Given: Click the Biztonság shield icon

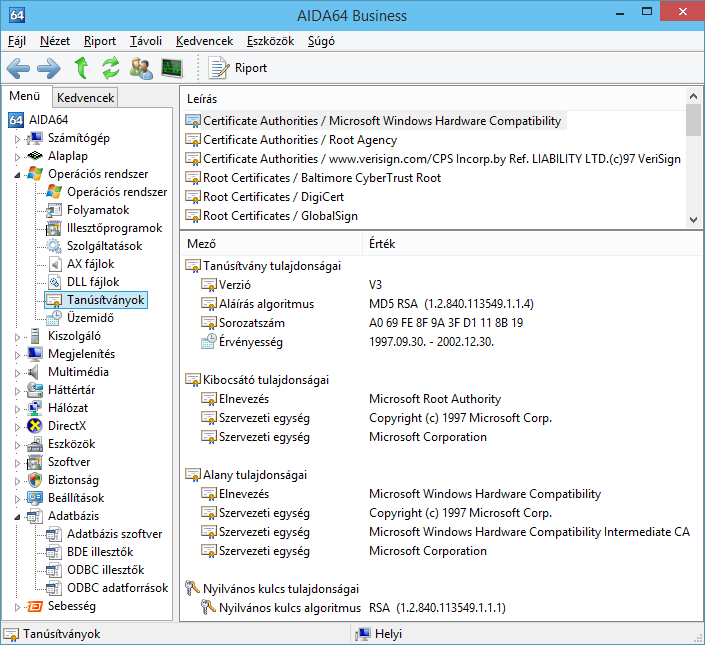Looking at the screenshot, I should pos(35,480).
